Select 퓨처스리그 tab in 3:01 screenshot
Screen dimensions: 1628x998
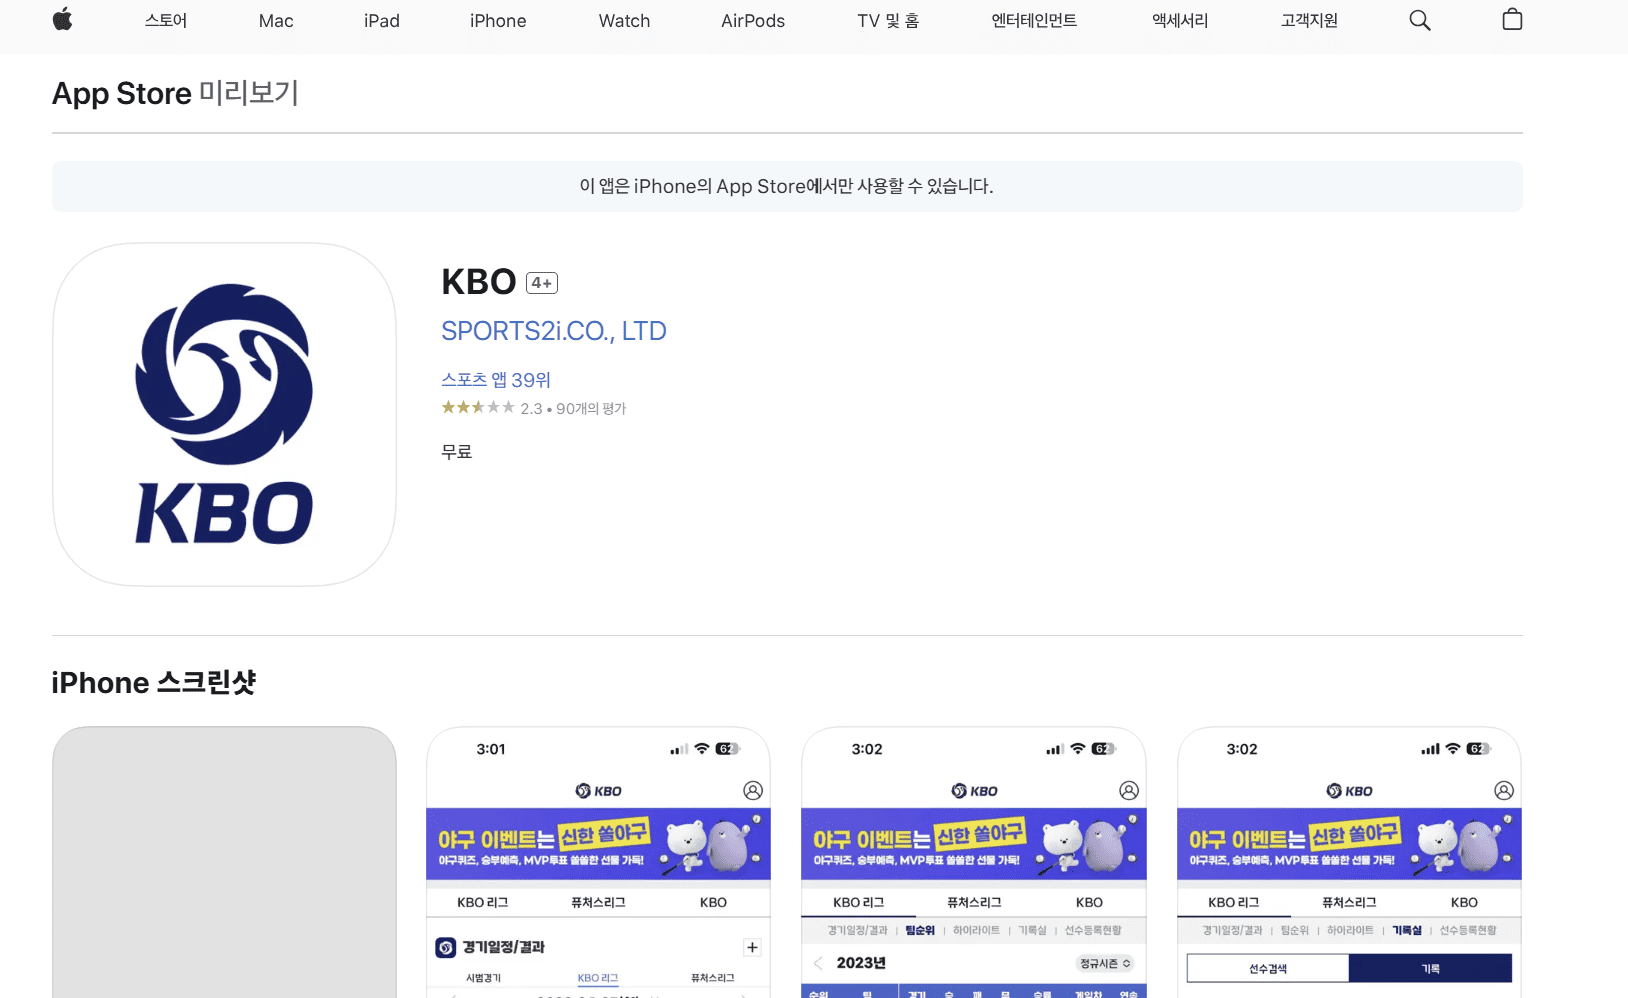coord(598,902)
